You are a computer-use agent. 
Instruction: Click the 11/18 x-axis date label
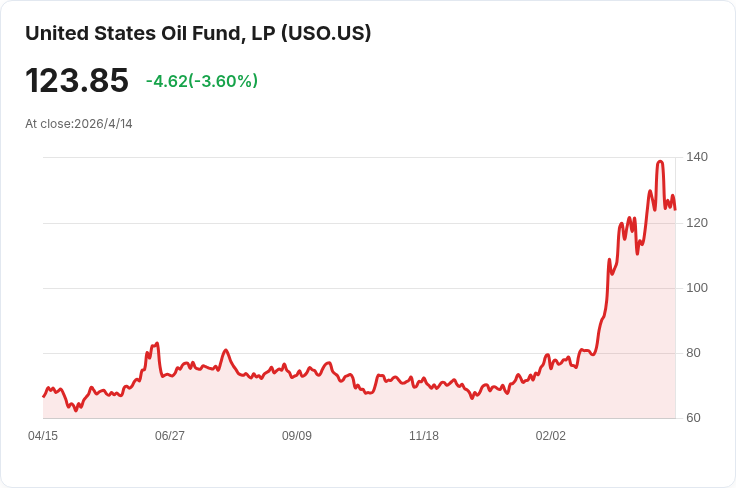point(424,436)
